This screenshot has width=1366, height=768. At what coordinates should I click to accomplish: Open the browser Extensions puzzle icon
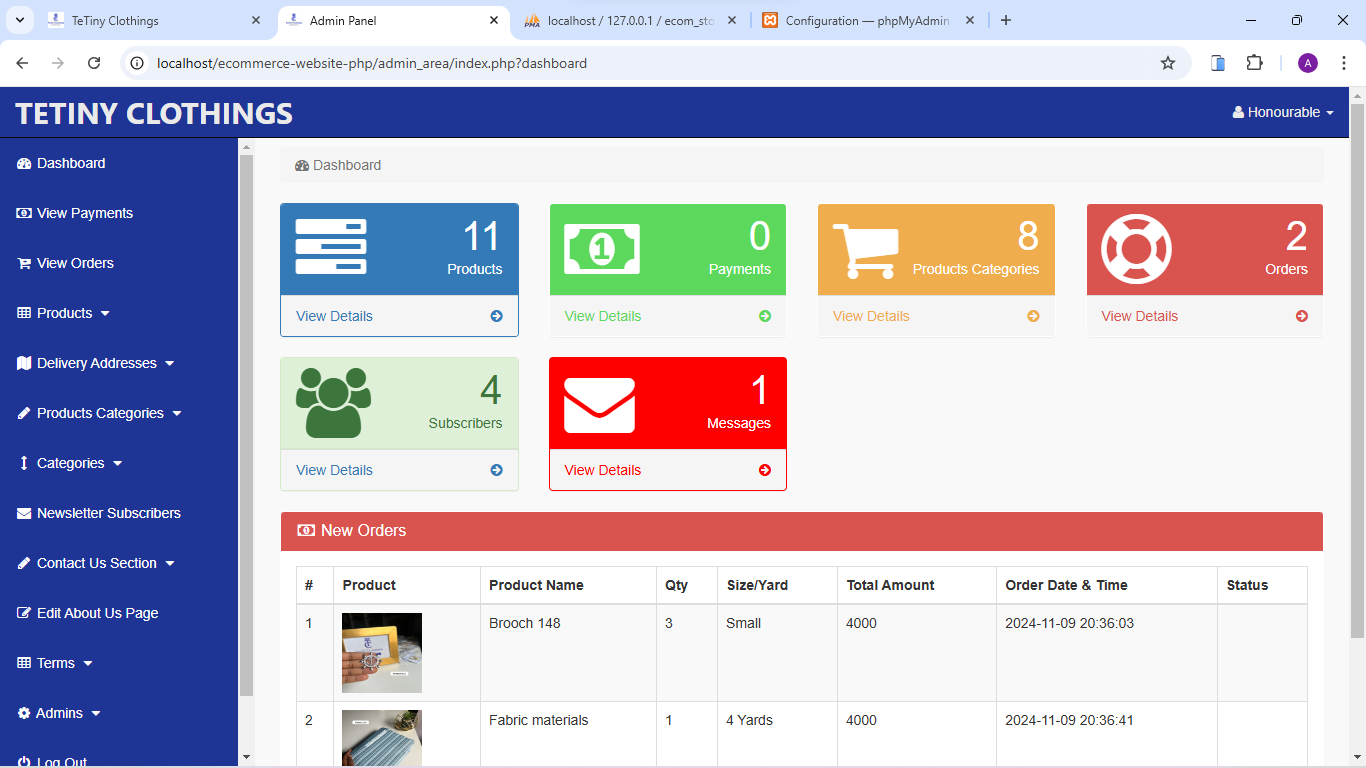1254,63
